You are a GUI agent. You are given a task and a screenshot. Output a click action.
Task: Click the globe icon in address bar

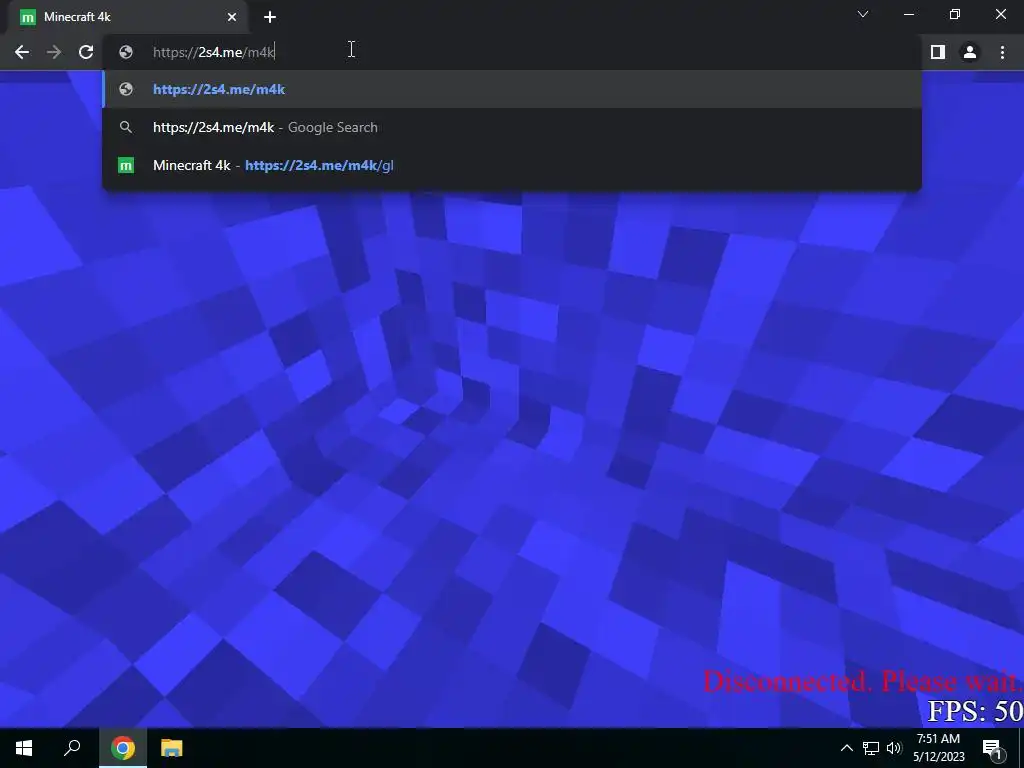pyautogui.click(x=126, y=52)
